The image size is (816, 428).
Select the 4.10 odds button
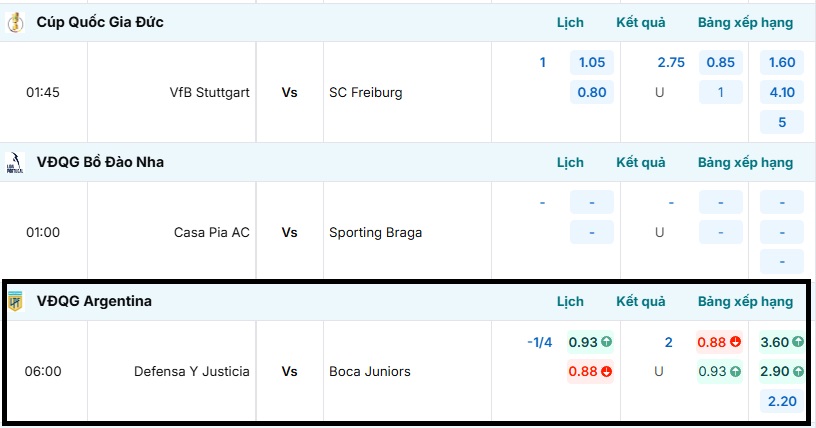(782, 92)
